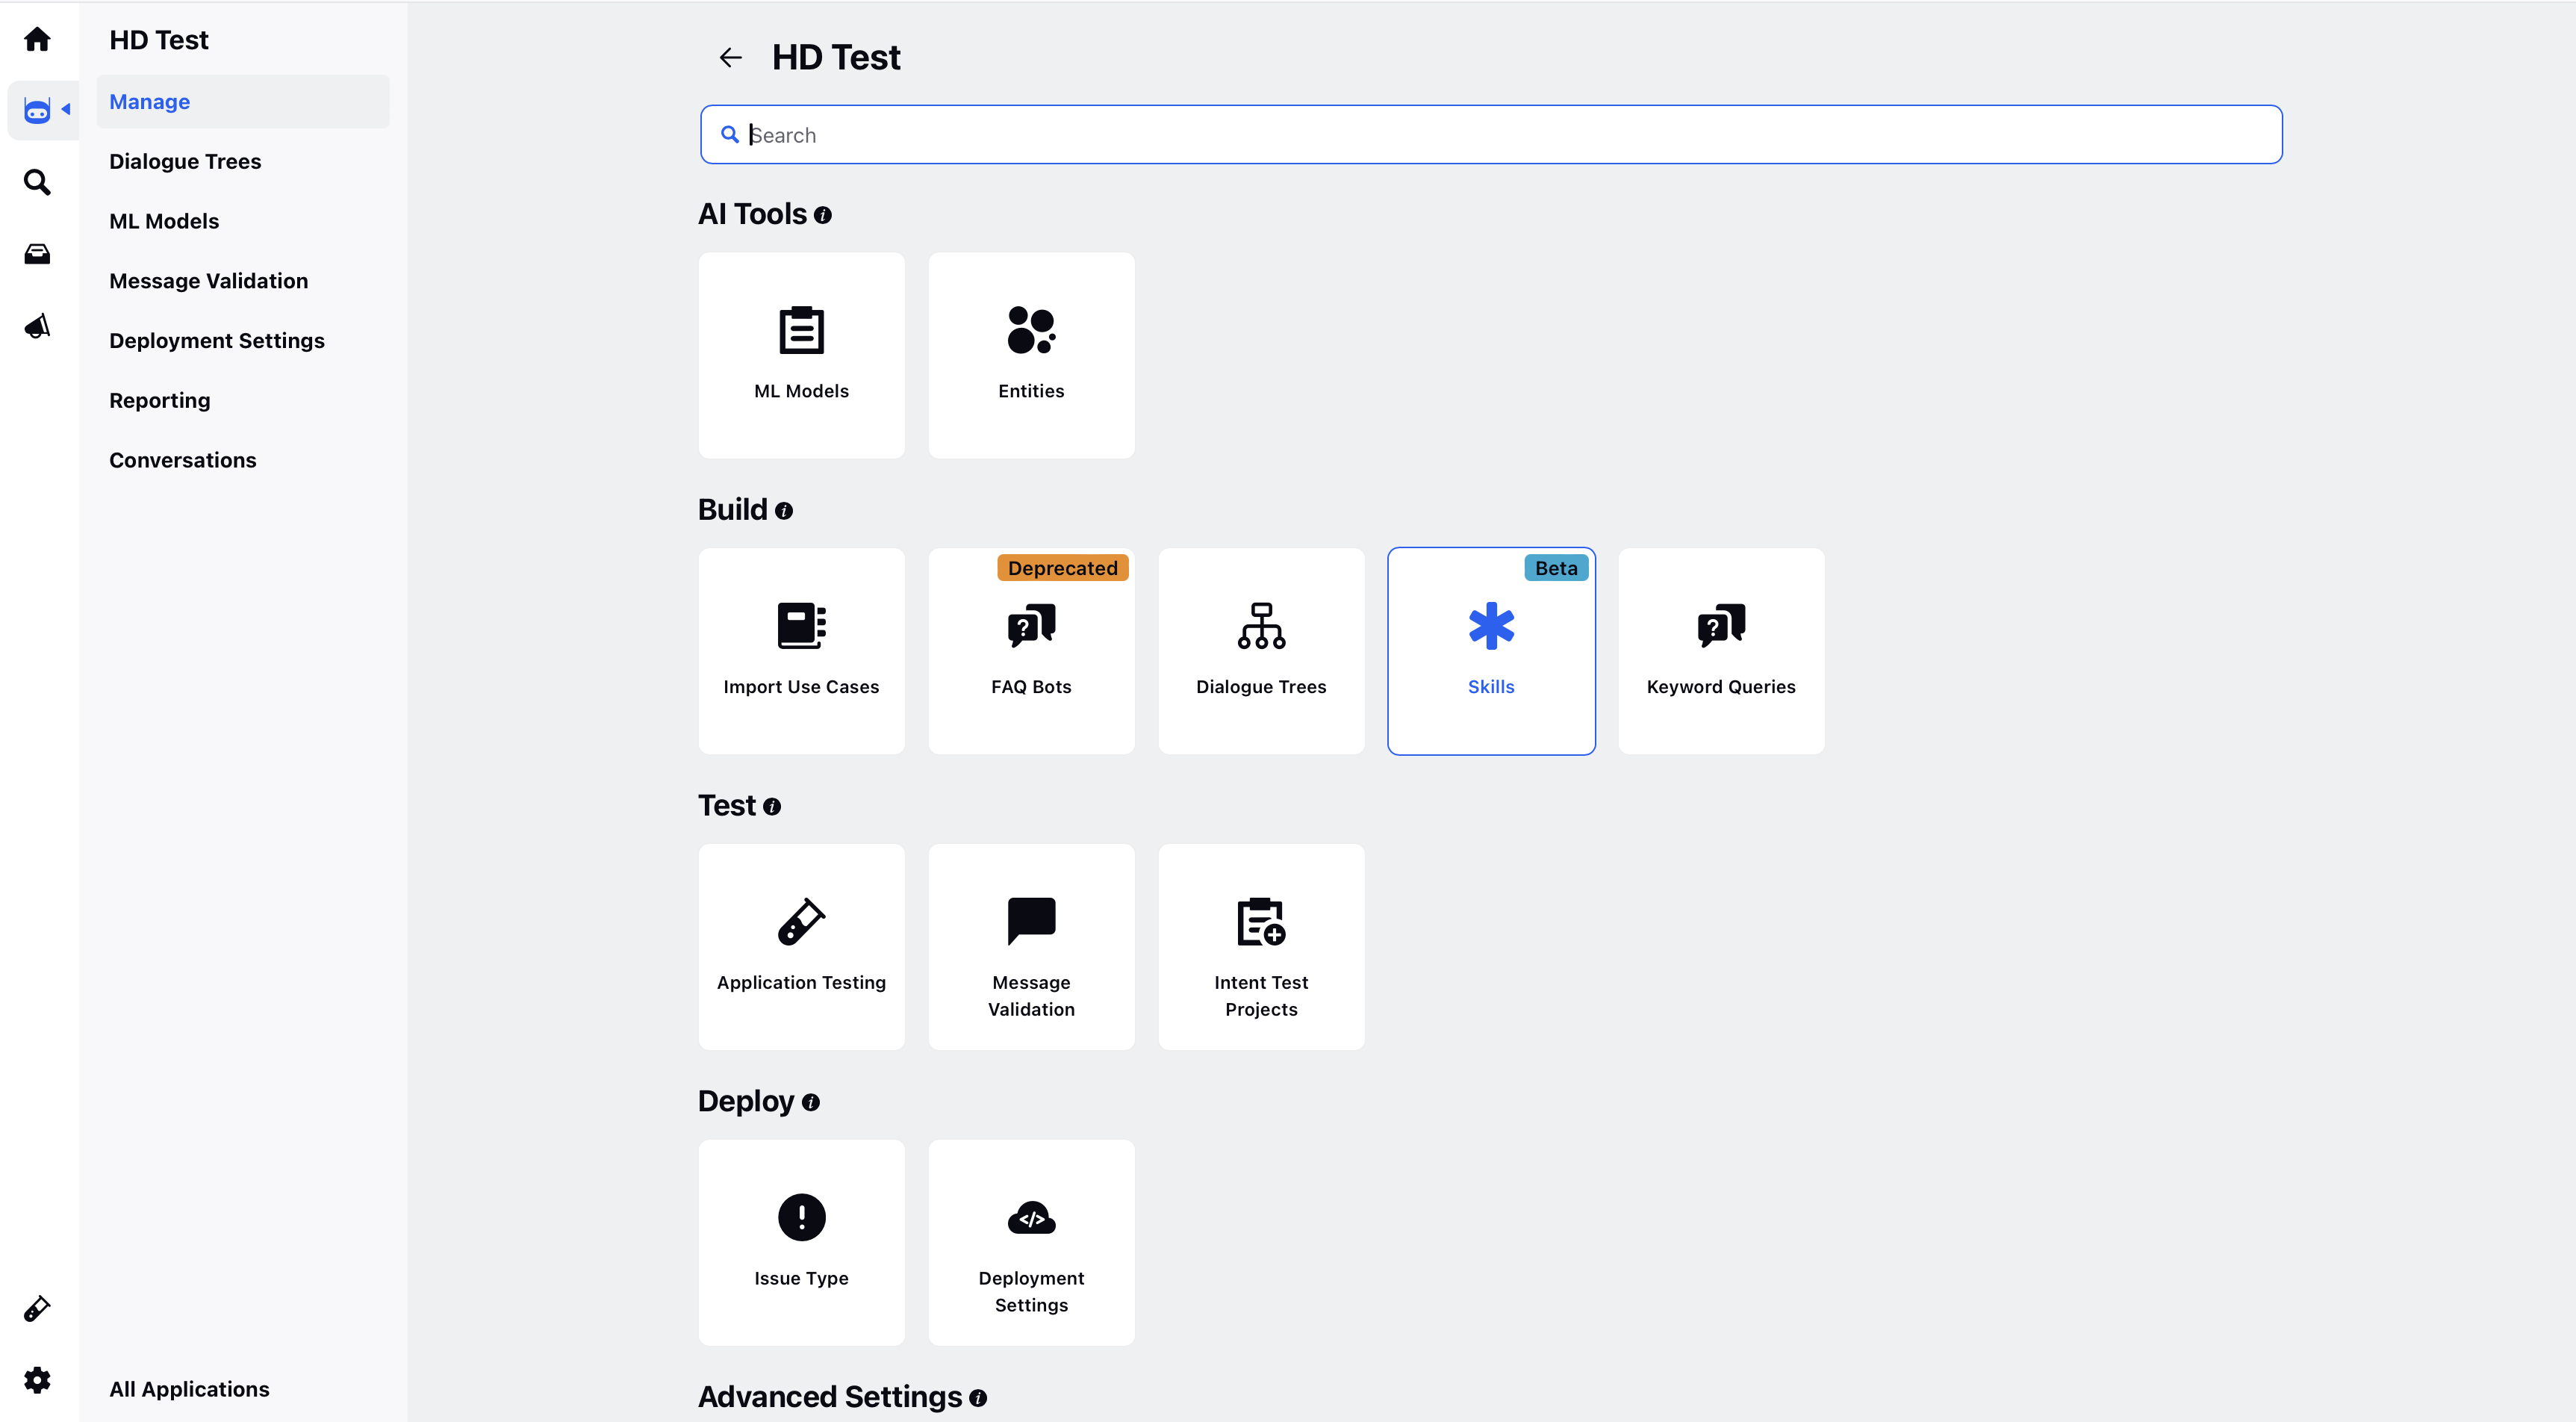
Task: Click the Skills card label
Action: pyautogui.click(x=1491, y=687)
